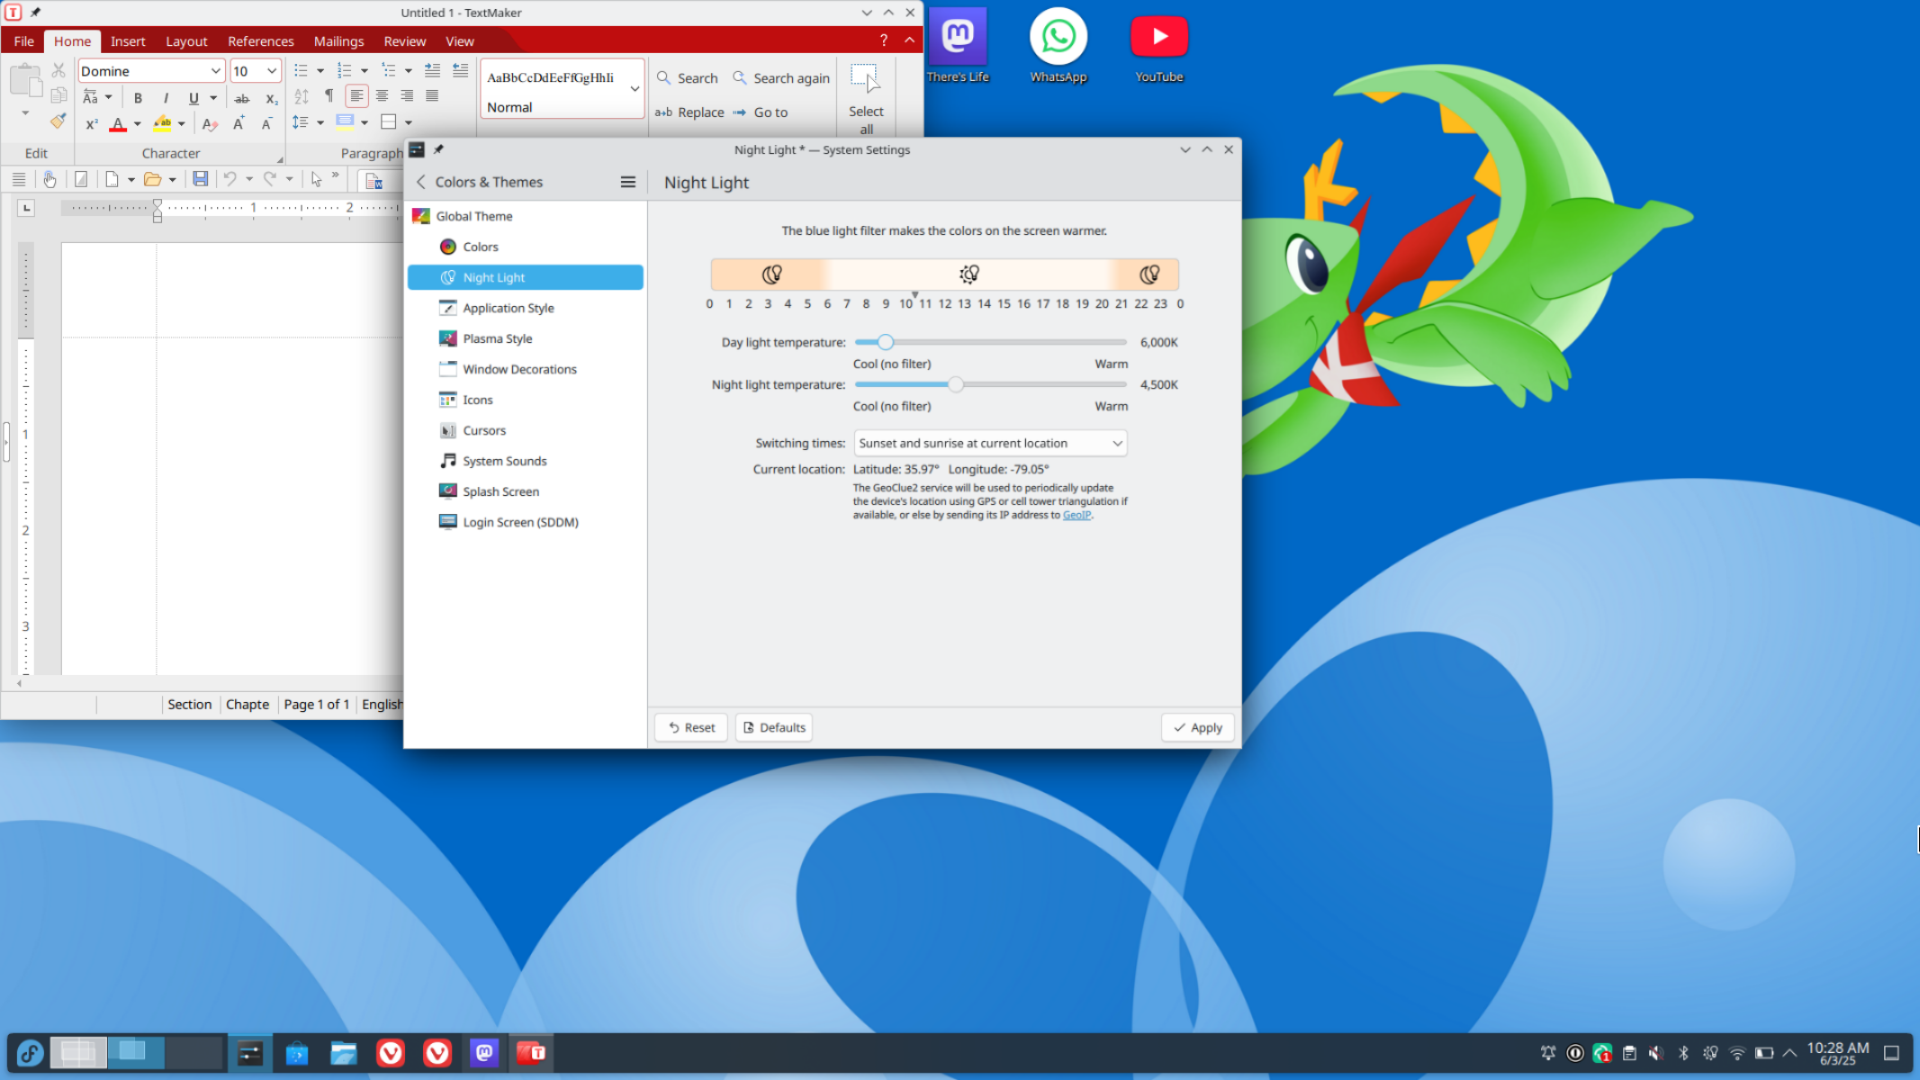Screen dimensions: 1920x1080
Task: Switch to the Layout ribbon tab
Action: pos(186,41)
